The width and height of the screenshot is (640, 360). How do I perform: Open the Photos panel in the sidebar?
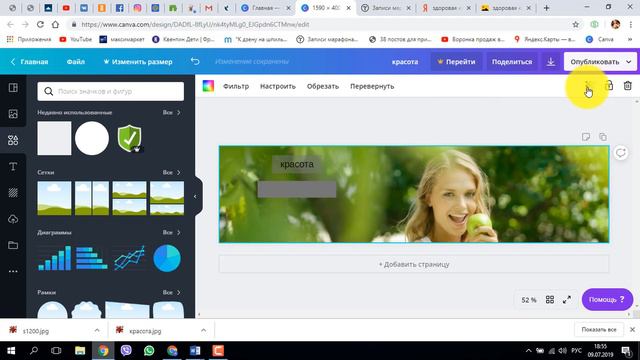13,114
